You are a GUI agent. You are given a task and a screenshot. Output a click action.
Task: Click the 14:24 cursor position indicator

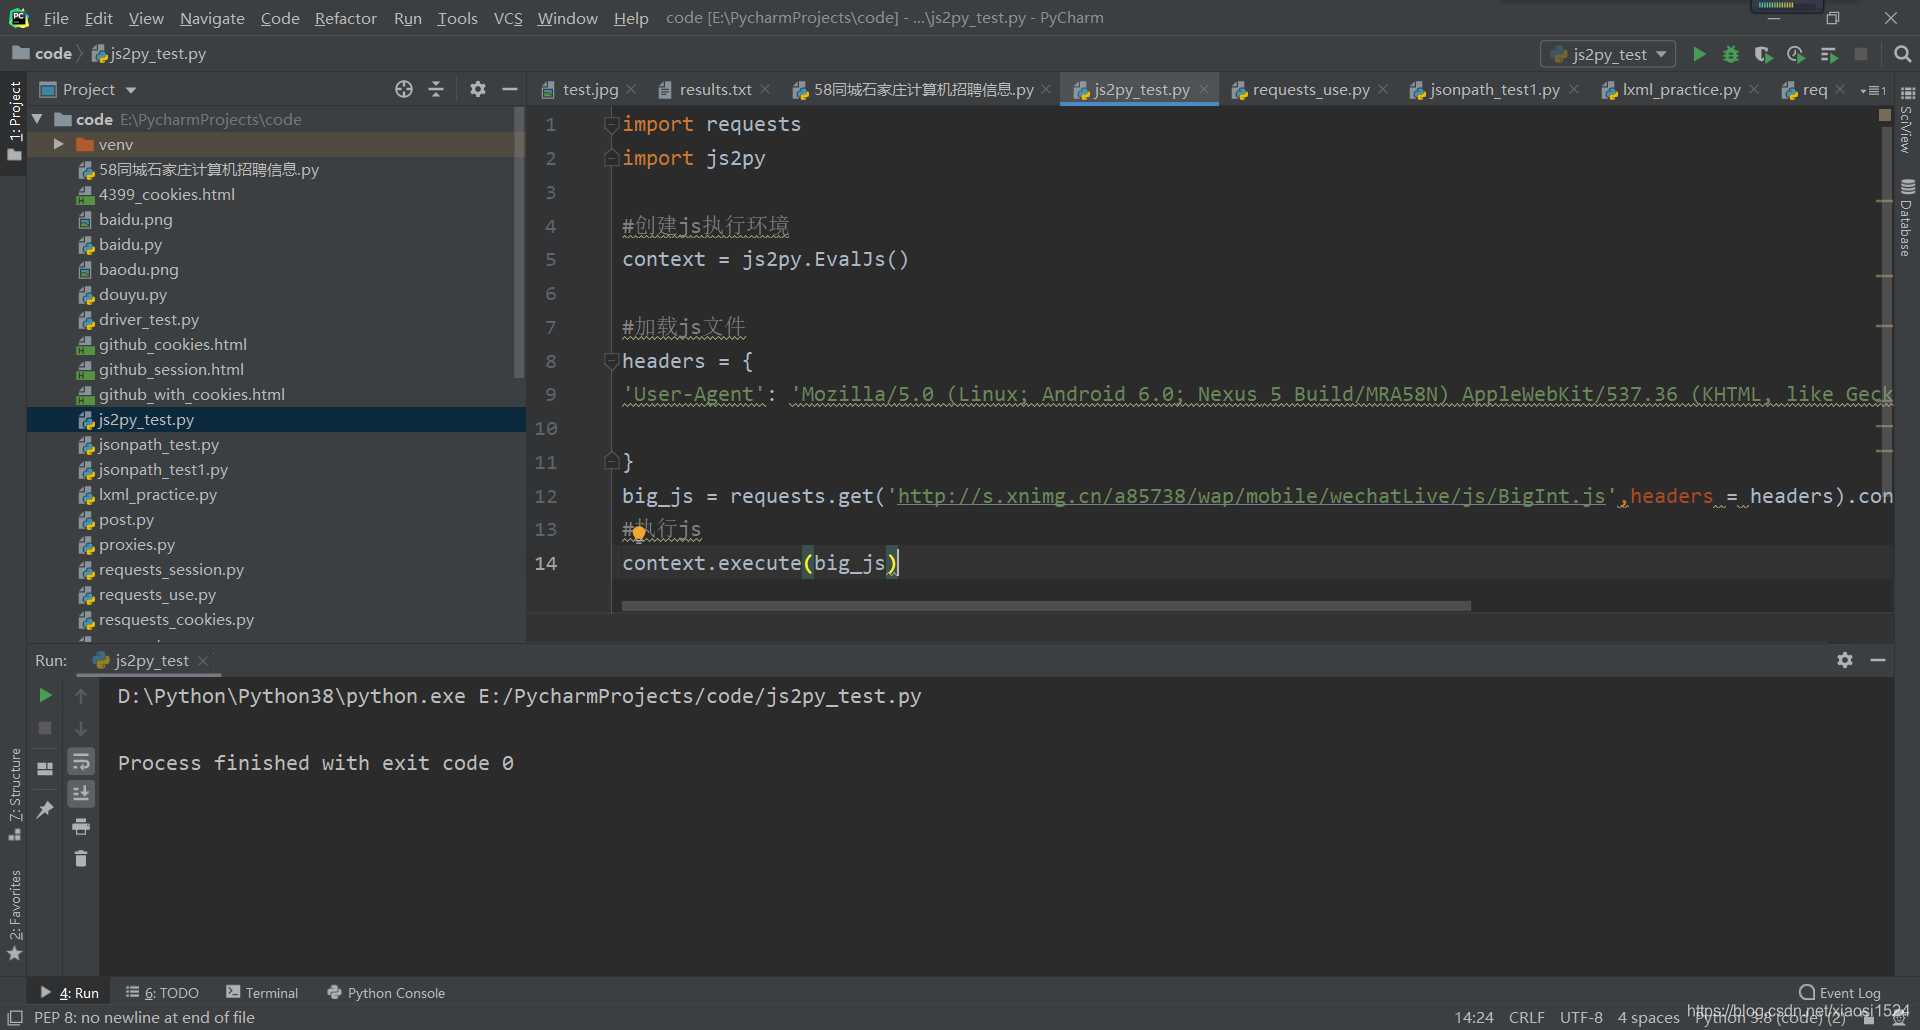[x=1474, y=1017]
